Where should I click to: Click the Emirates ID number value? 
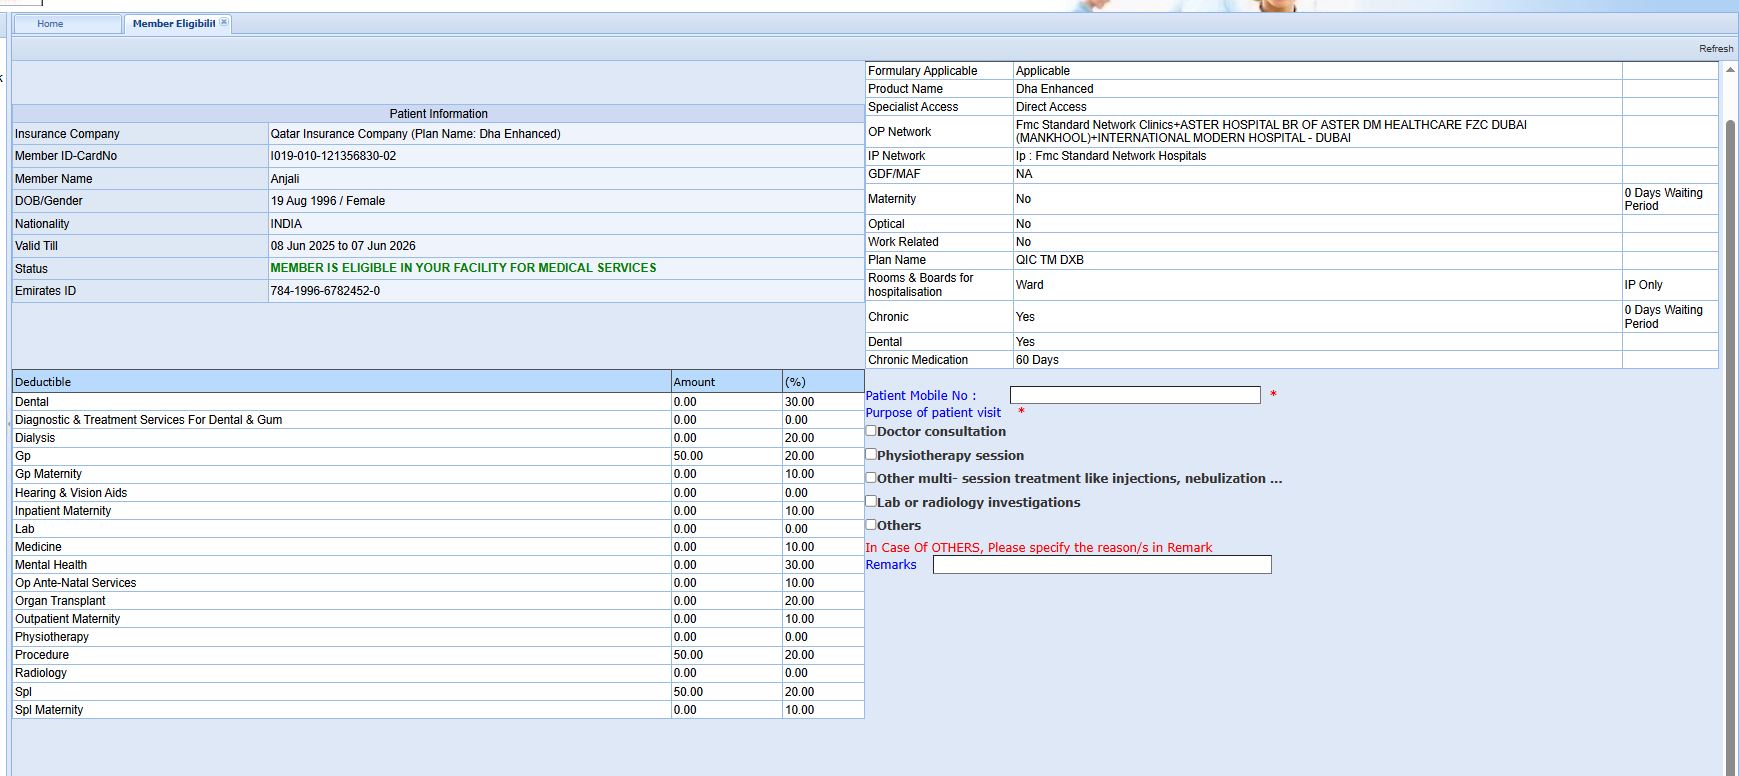pos(325,291)
